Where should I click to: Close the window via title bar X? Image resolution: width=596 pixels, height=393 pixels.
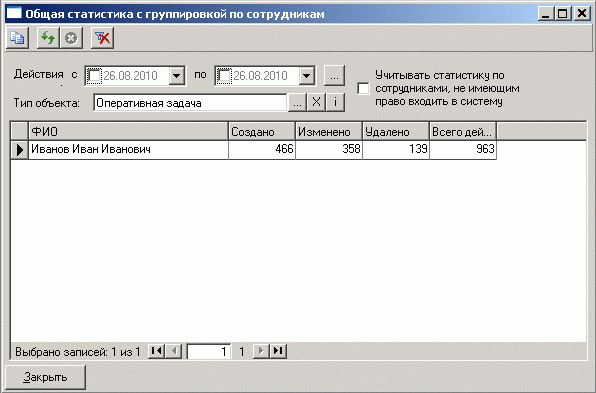coord(582,14)
